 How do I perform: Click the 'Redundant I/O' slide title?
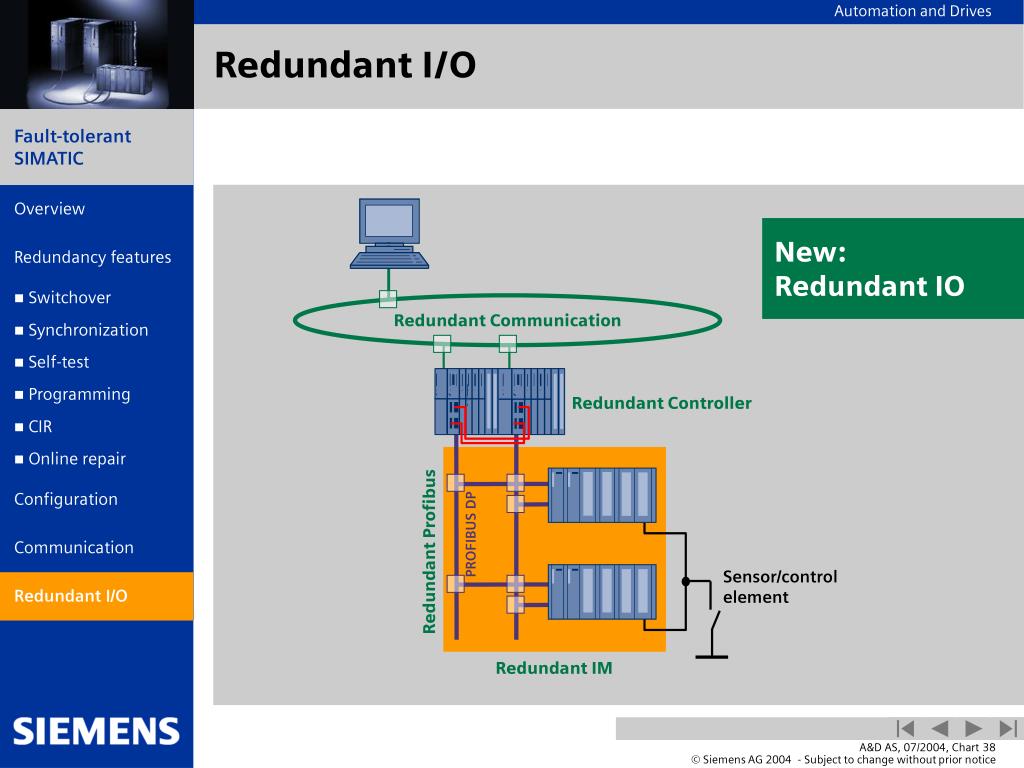click(345, 65)
